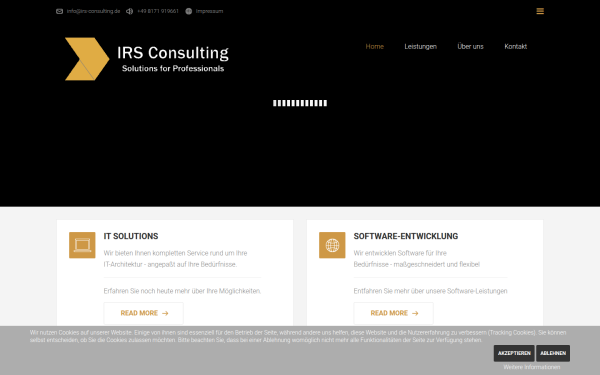Screen dimensions: 600x375
Task: Click the IT Solutions laptop icon
Action: [x=82, y=245]
